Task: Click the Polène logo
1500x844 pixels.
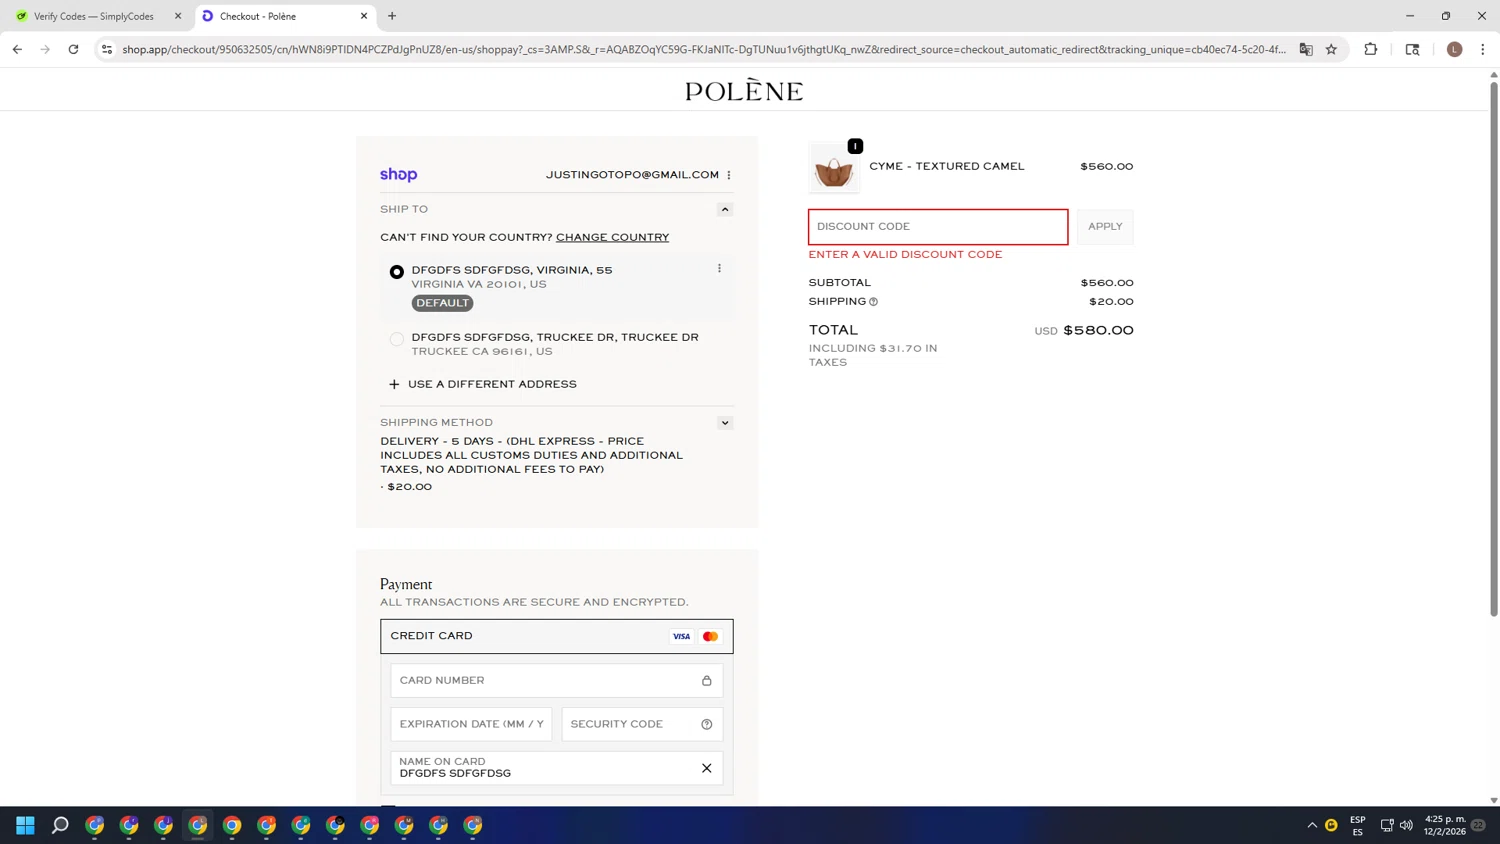Action: pyautogui.click(x=744, y=90)
